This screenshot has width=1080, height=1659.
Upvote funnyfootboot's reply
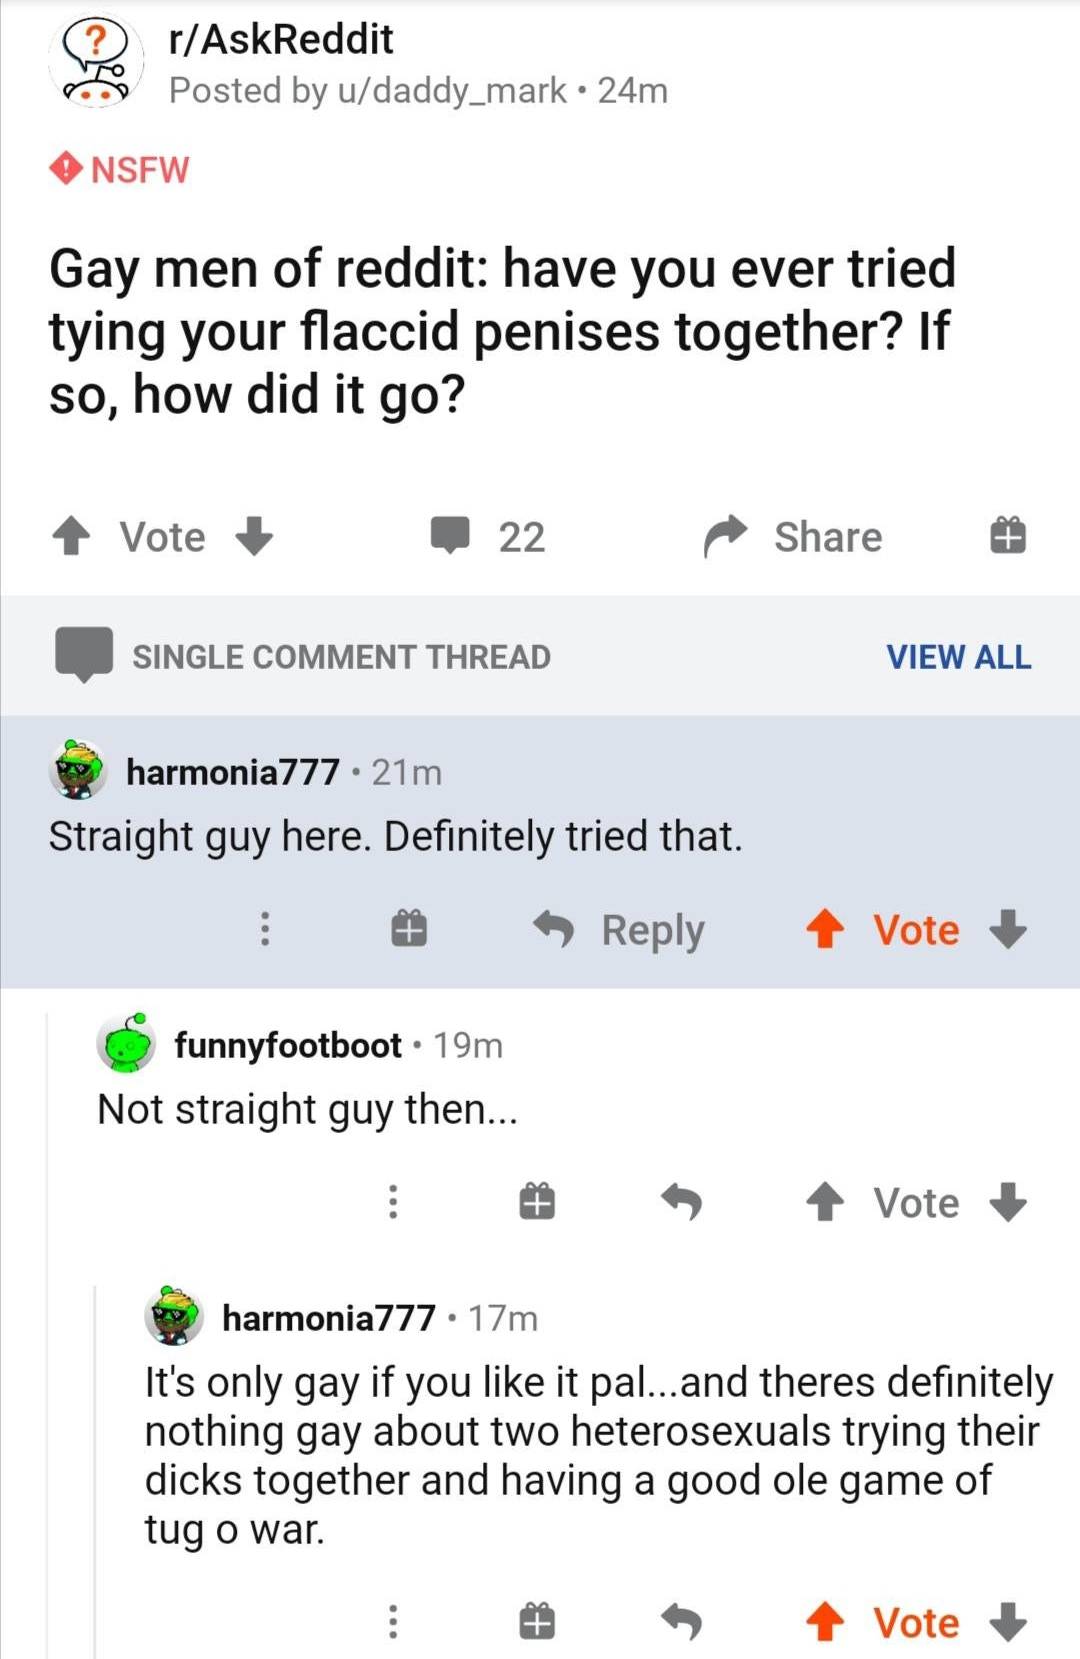pos(824,1203)
